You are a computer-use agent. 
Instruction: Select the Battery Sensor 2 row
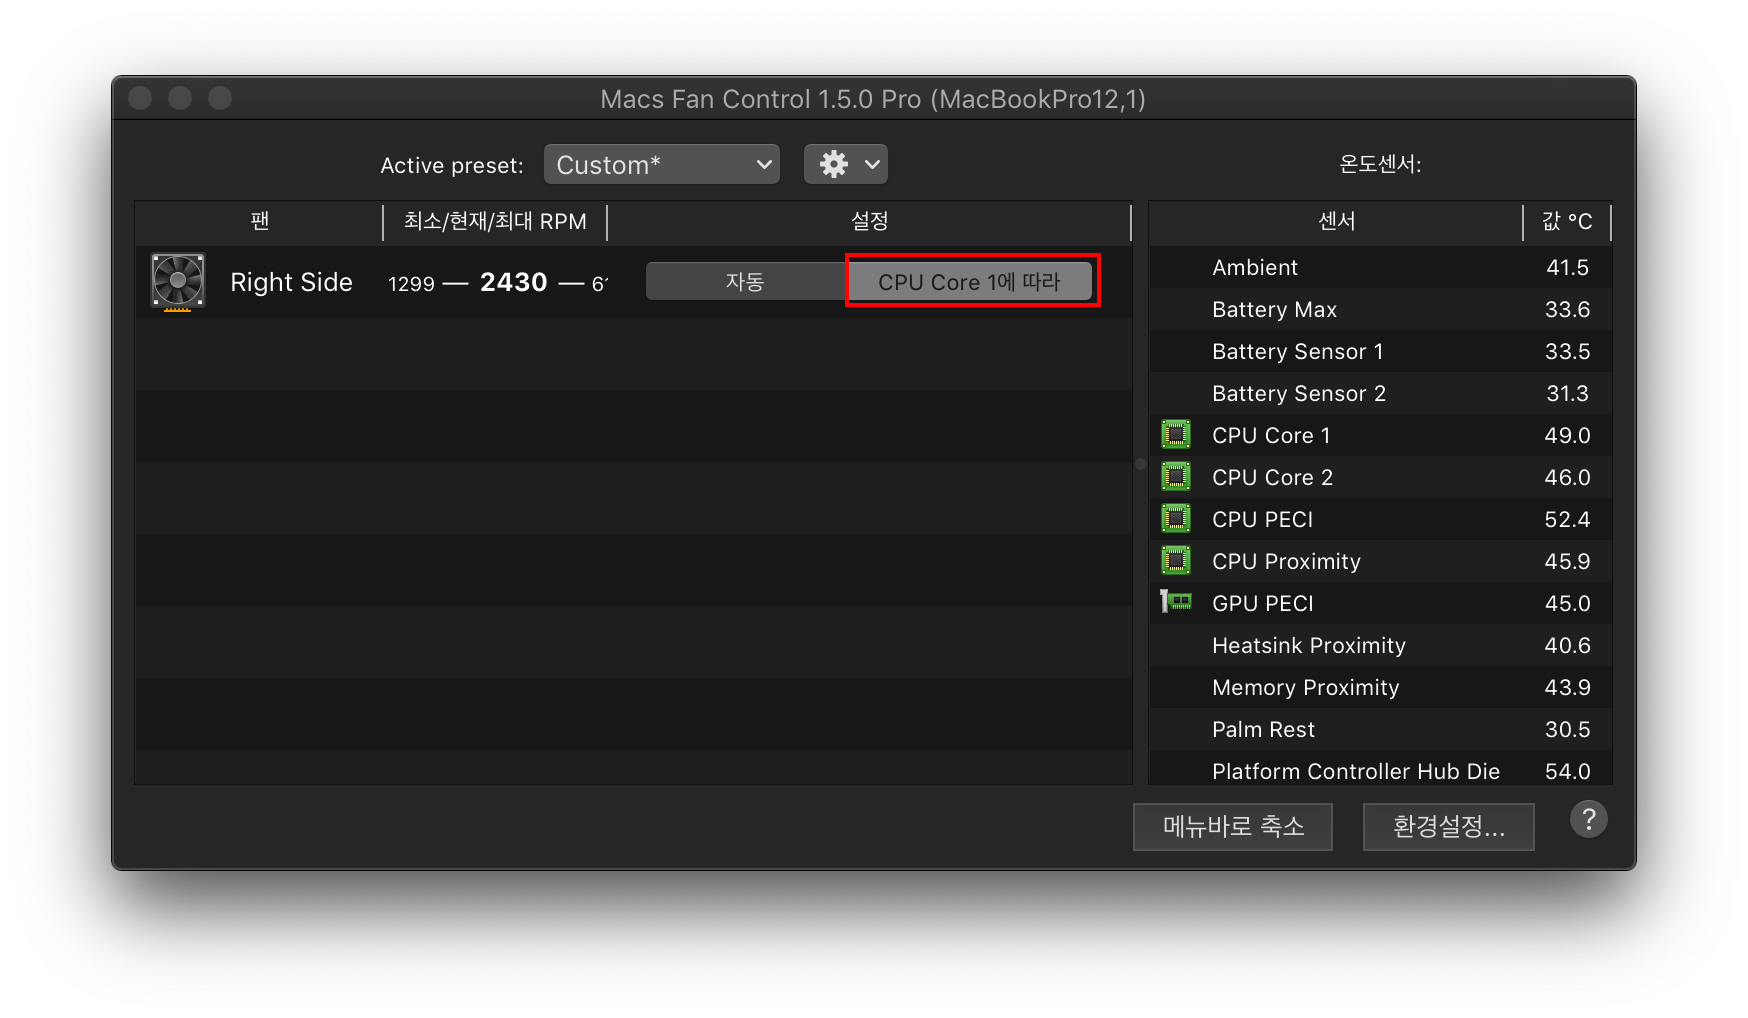click(x=1381, y=393)
